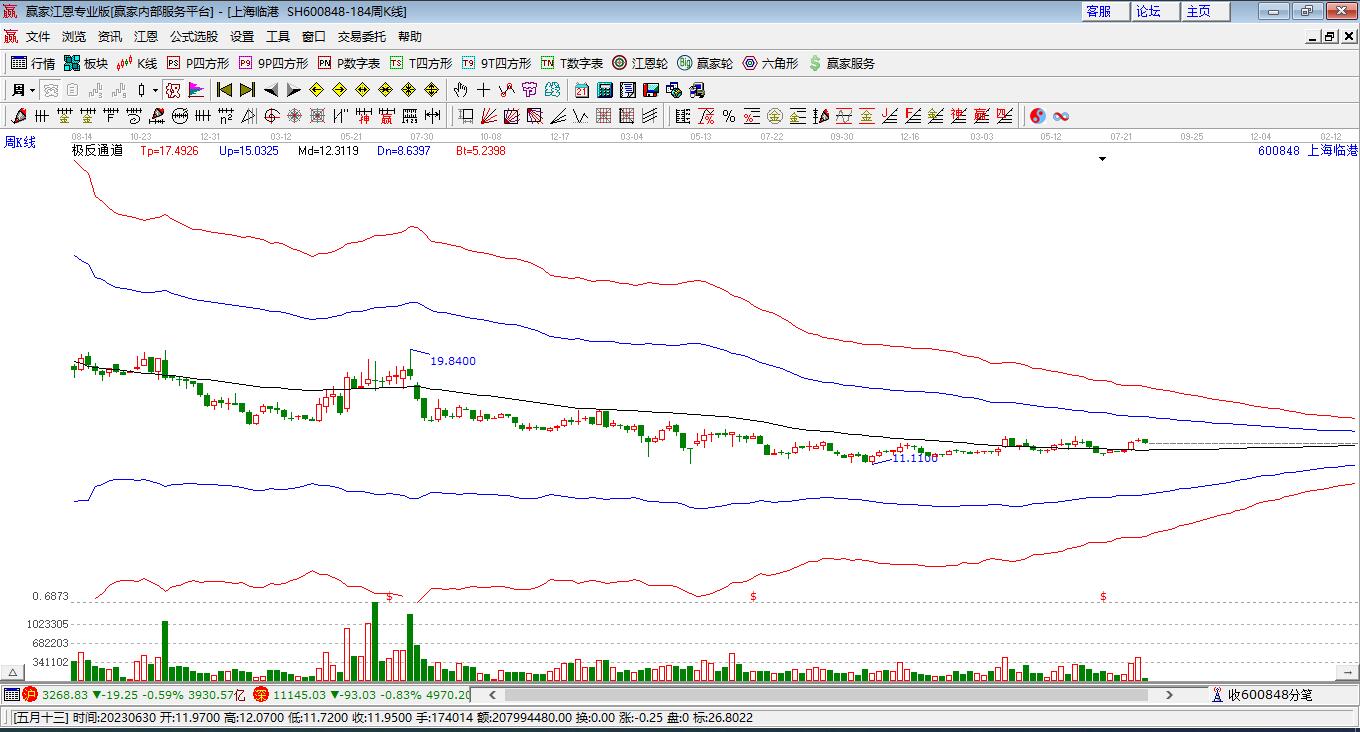The image size is (1360, 732).
Task: Click the black dropdown triangle on chart
Action: pos(1102,159)
